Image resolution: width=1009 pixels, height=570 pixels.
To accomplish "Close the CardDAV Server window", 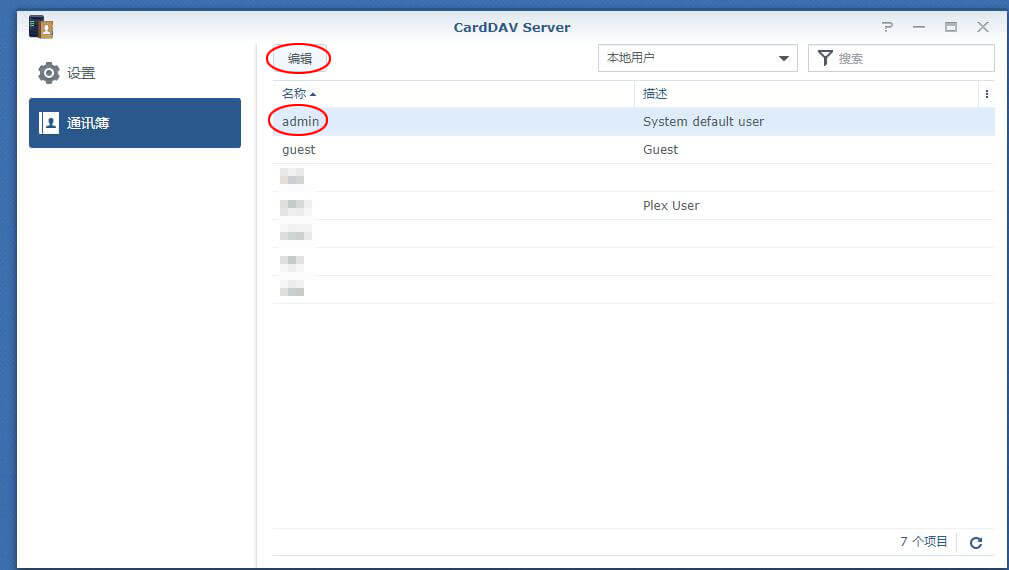I will (x=983, y=27).
